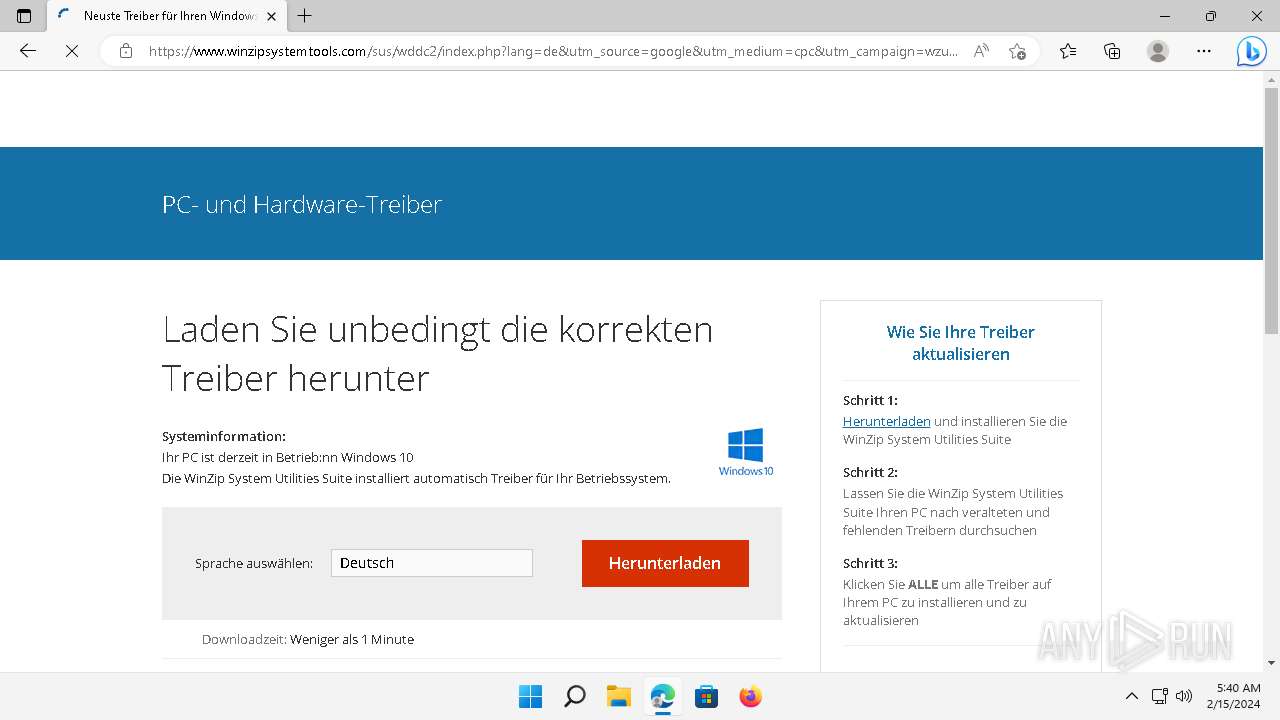
Task: Click the 'Schritt 3:' heading
Action: click(870, 563)
